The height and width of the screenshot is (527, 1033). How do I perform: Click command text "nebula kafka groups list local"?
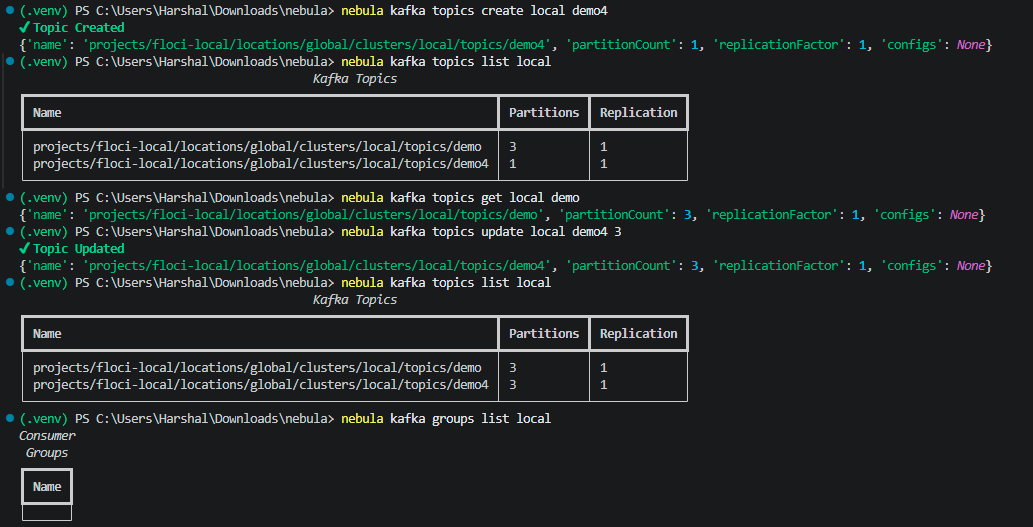pyautogui.click(x=446, y=419)
